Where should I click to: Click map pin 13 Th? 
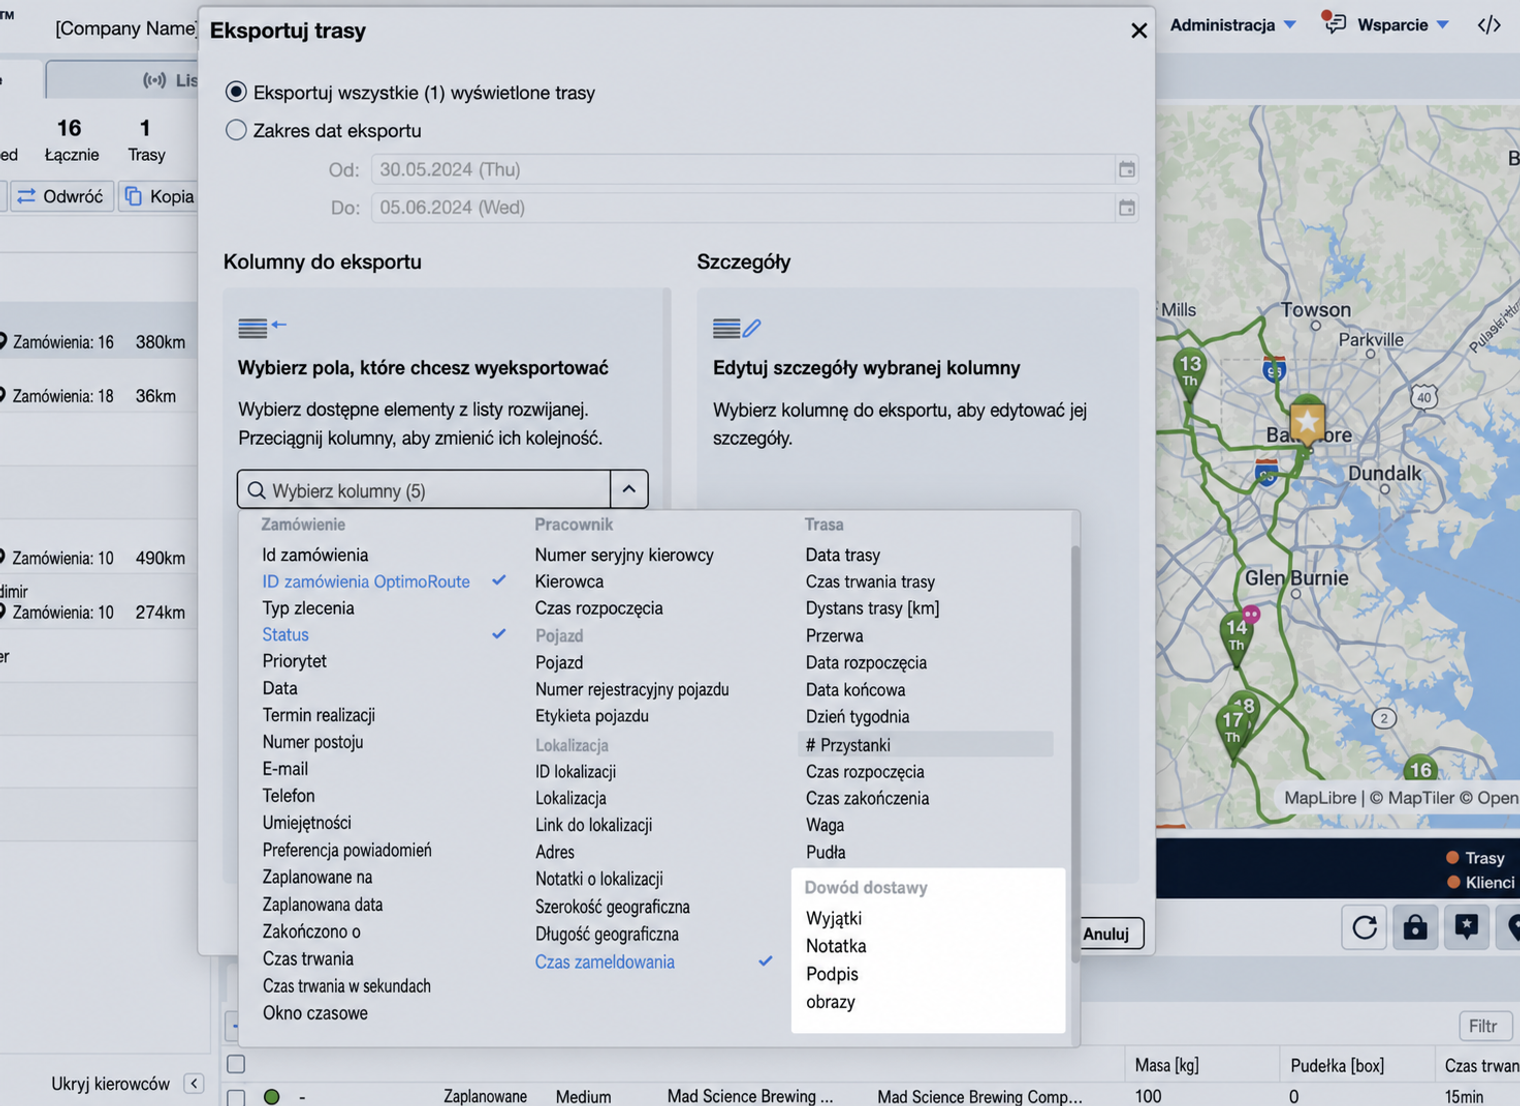pyautogui.click(x=1190, y=372)
